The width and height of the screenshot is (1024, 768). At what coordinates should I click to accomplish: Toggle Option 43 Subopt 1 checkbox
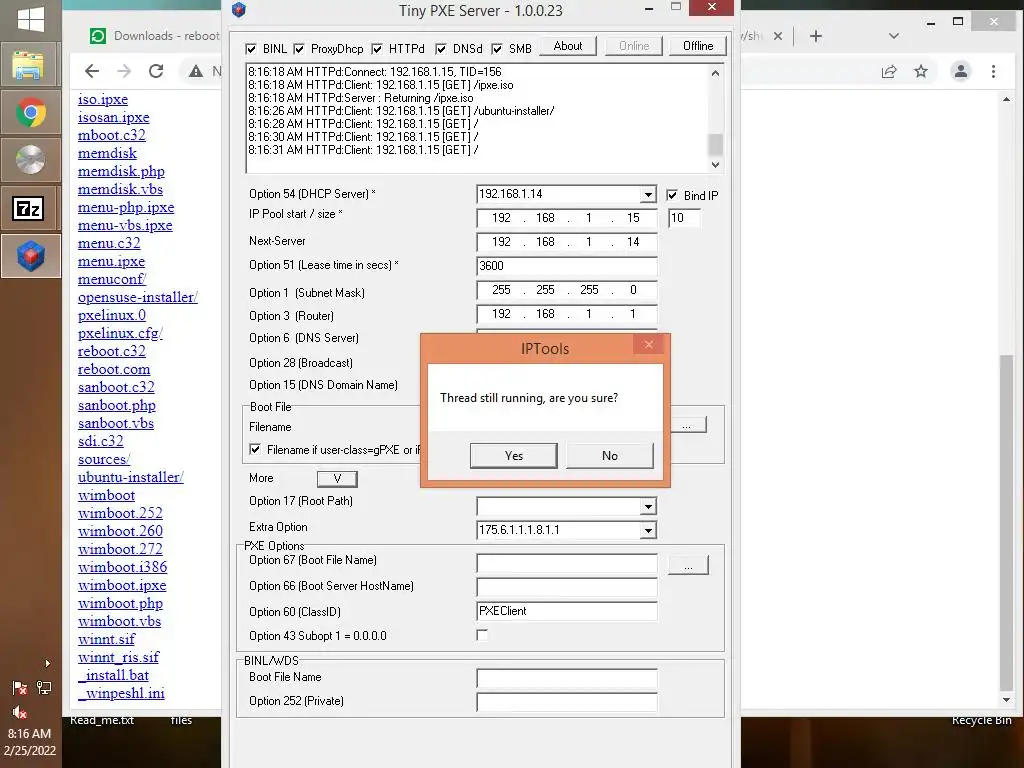[x=482, y=635]
